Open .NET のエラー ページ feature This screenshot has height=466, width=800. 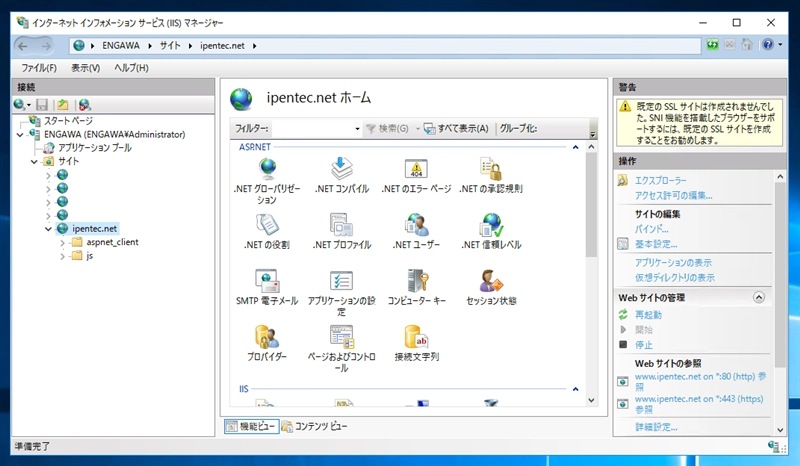click(x=416, y=175)
